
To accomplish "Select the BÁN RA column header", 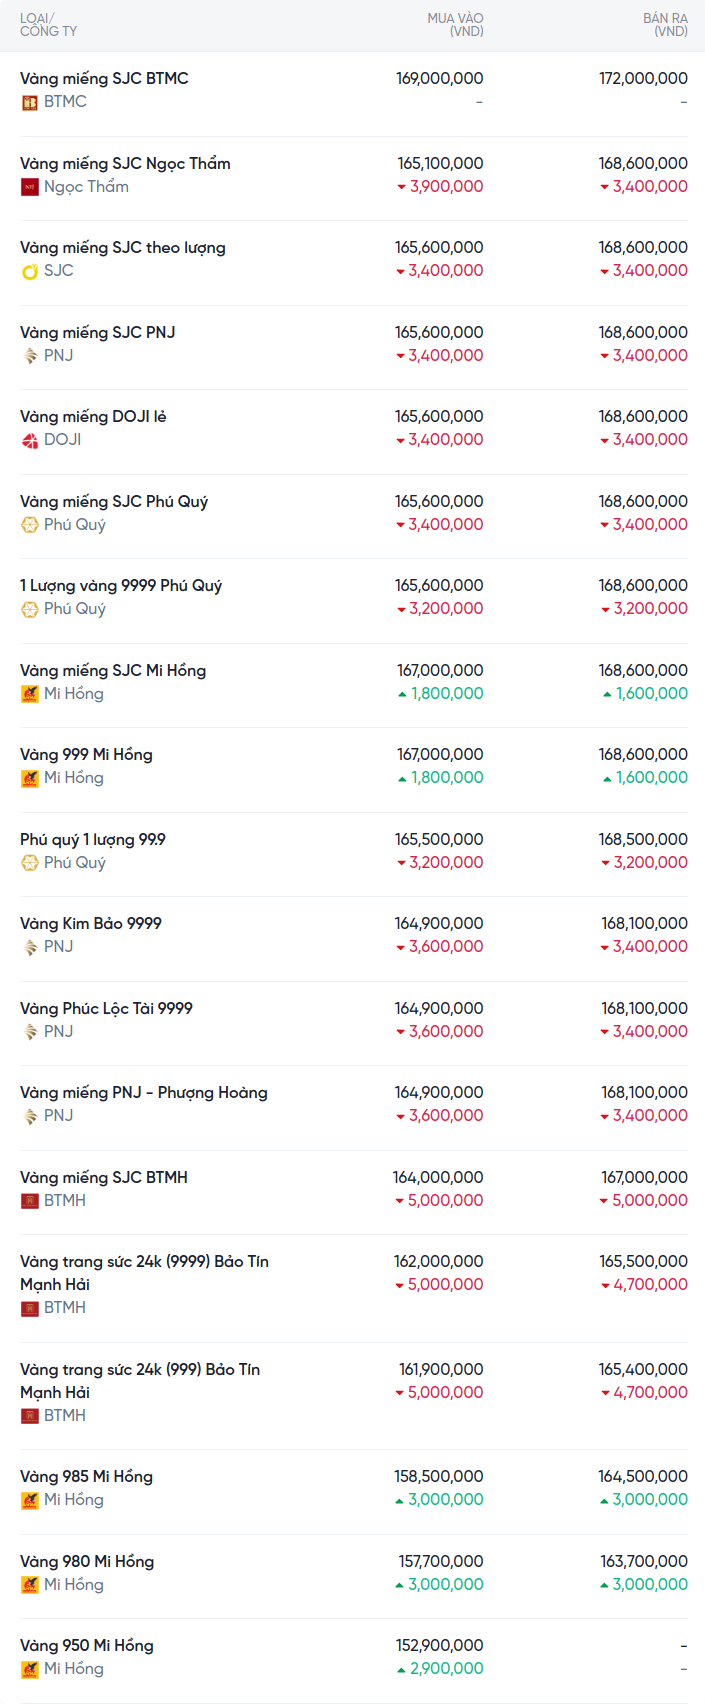I will tap(665, 25).
